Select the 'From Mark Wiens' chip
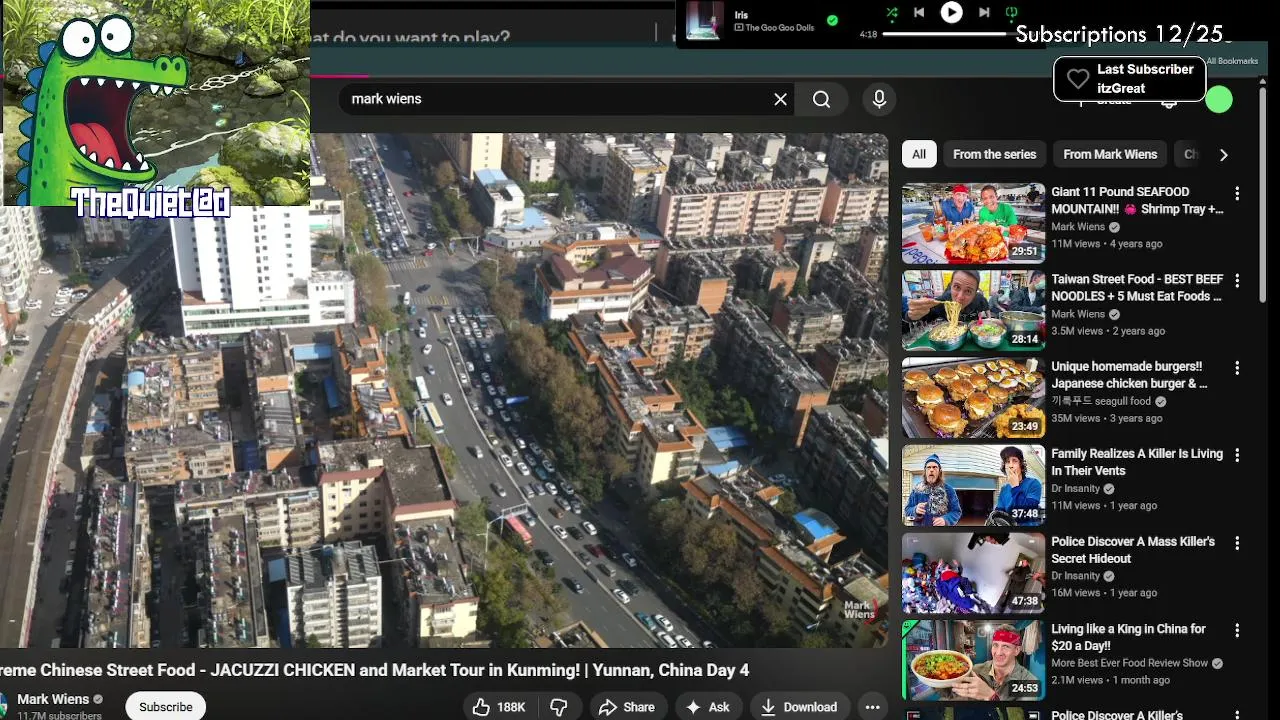This screenshot has height=720, width=1280. (1110, 154)
